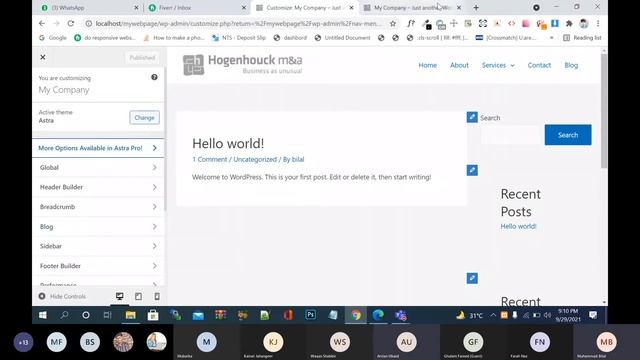The height and width of the screenshot is (360, 640).
Task: Open the customizer help question-mark icon
Action: (154, 77)
